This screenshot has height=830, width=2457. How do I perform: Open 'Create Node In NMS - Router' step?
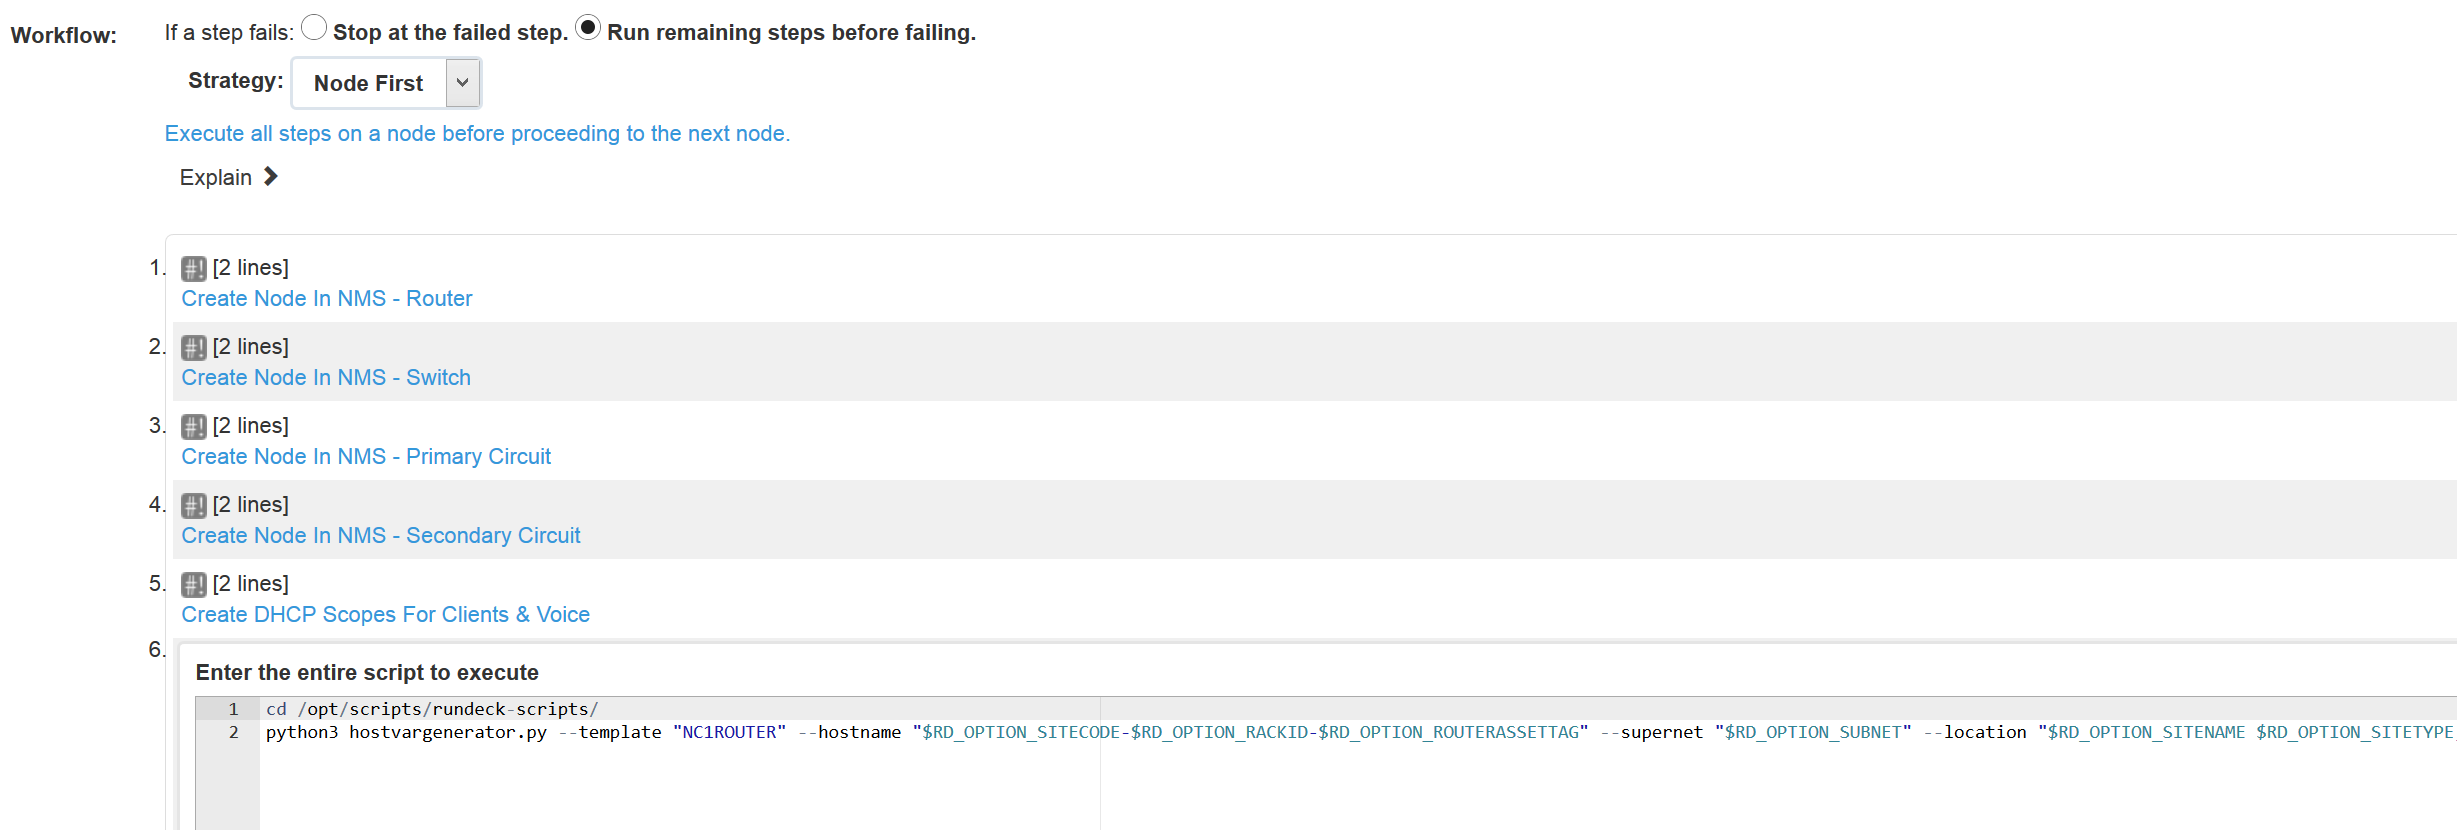click(x=326, y=298)
